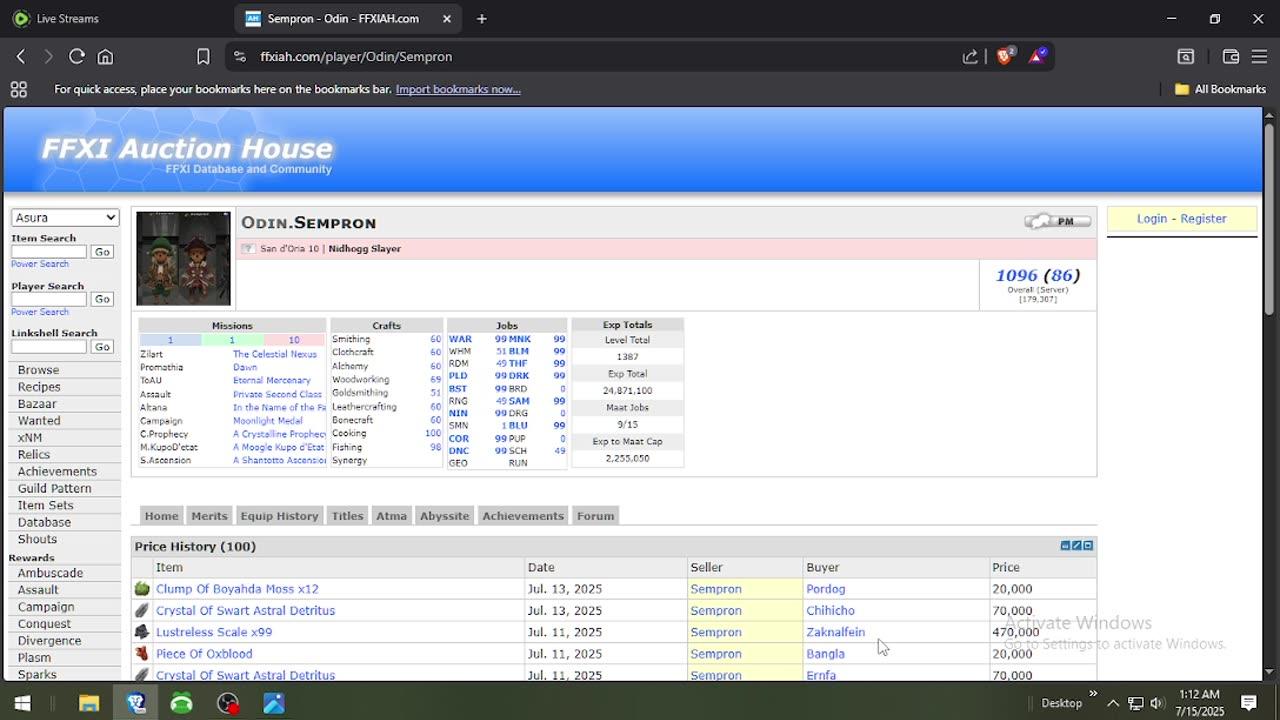Click the address bar URL ffxiah.com/player/Odin/Sempron
This screenshot has width=1280, height=720.
coord(356,57)
